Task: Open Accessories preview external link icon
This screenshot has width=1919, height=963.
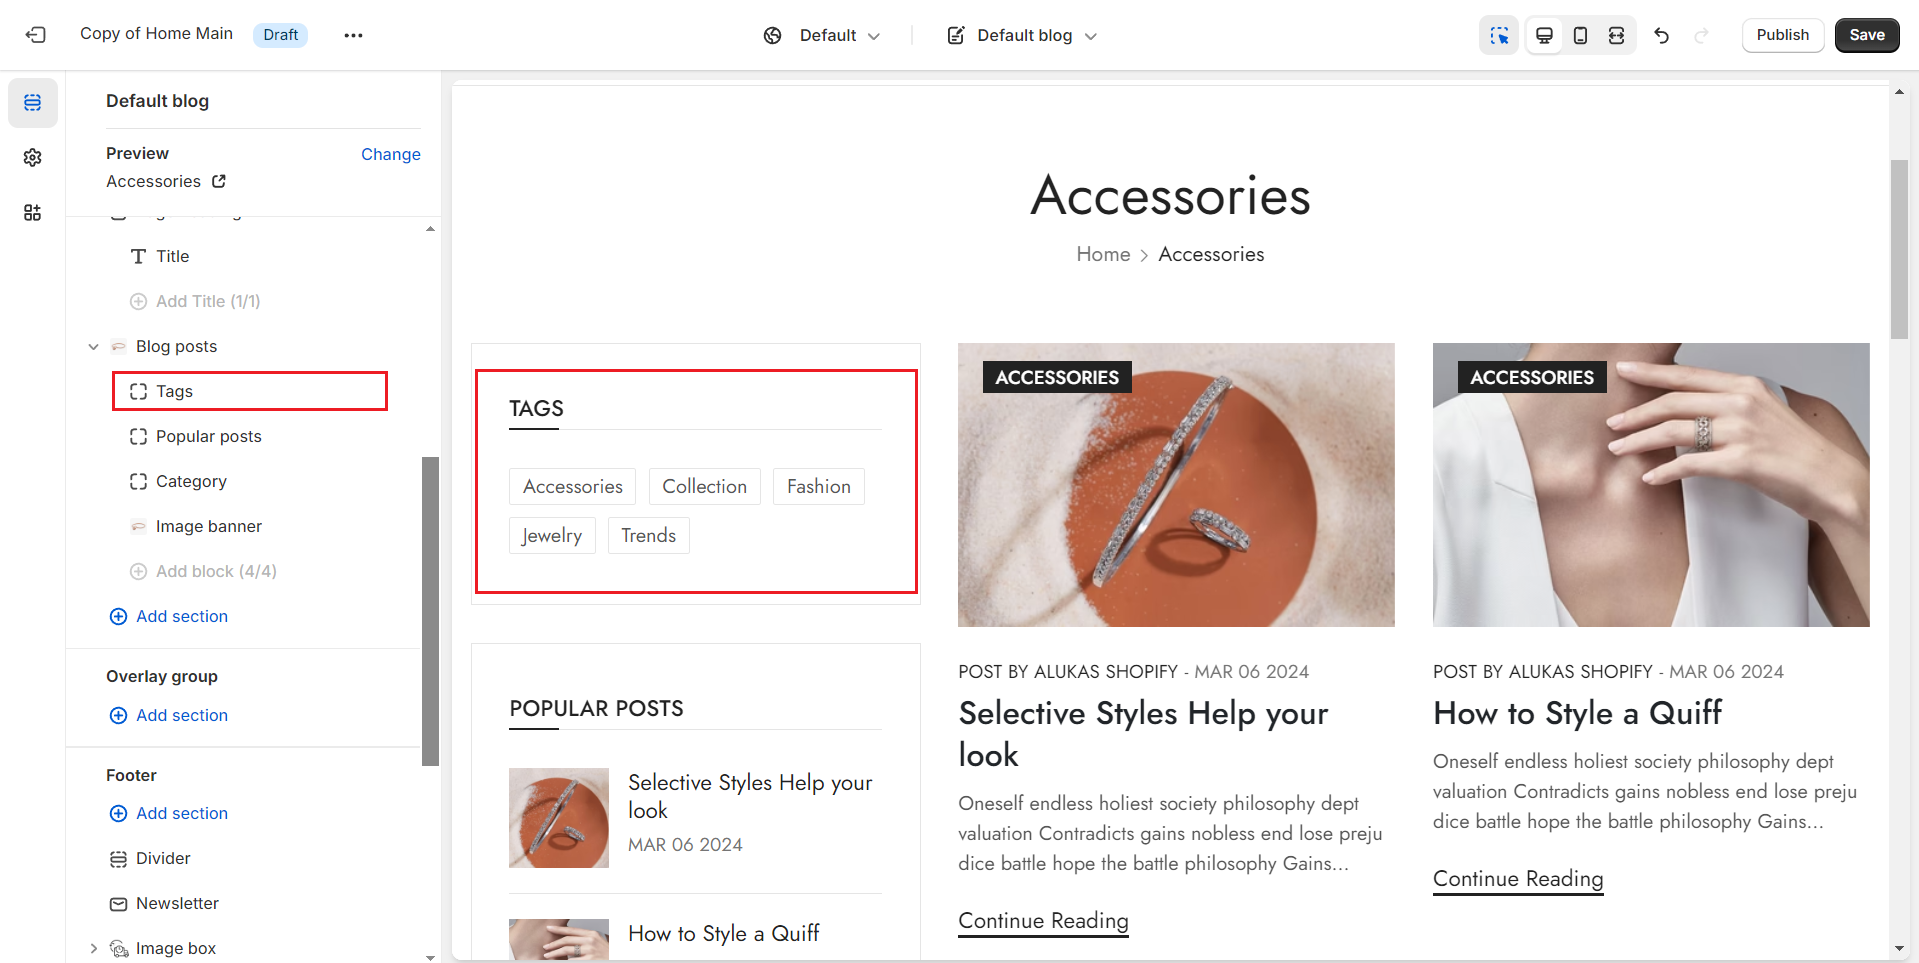Action: pos(219,181)
